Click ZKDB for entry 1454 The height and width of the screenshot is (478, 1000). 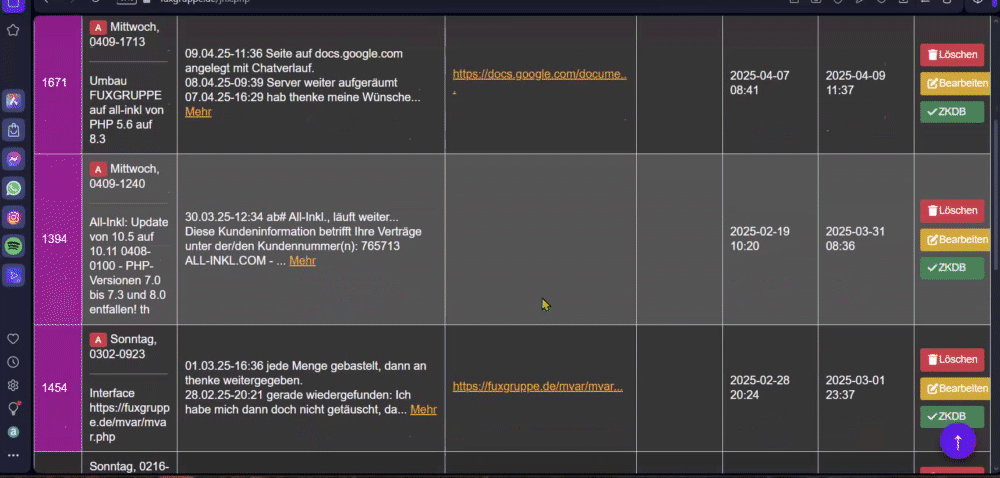point(952,417)
